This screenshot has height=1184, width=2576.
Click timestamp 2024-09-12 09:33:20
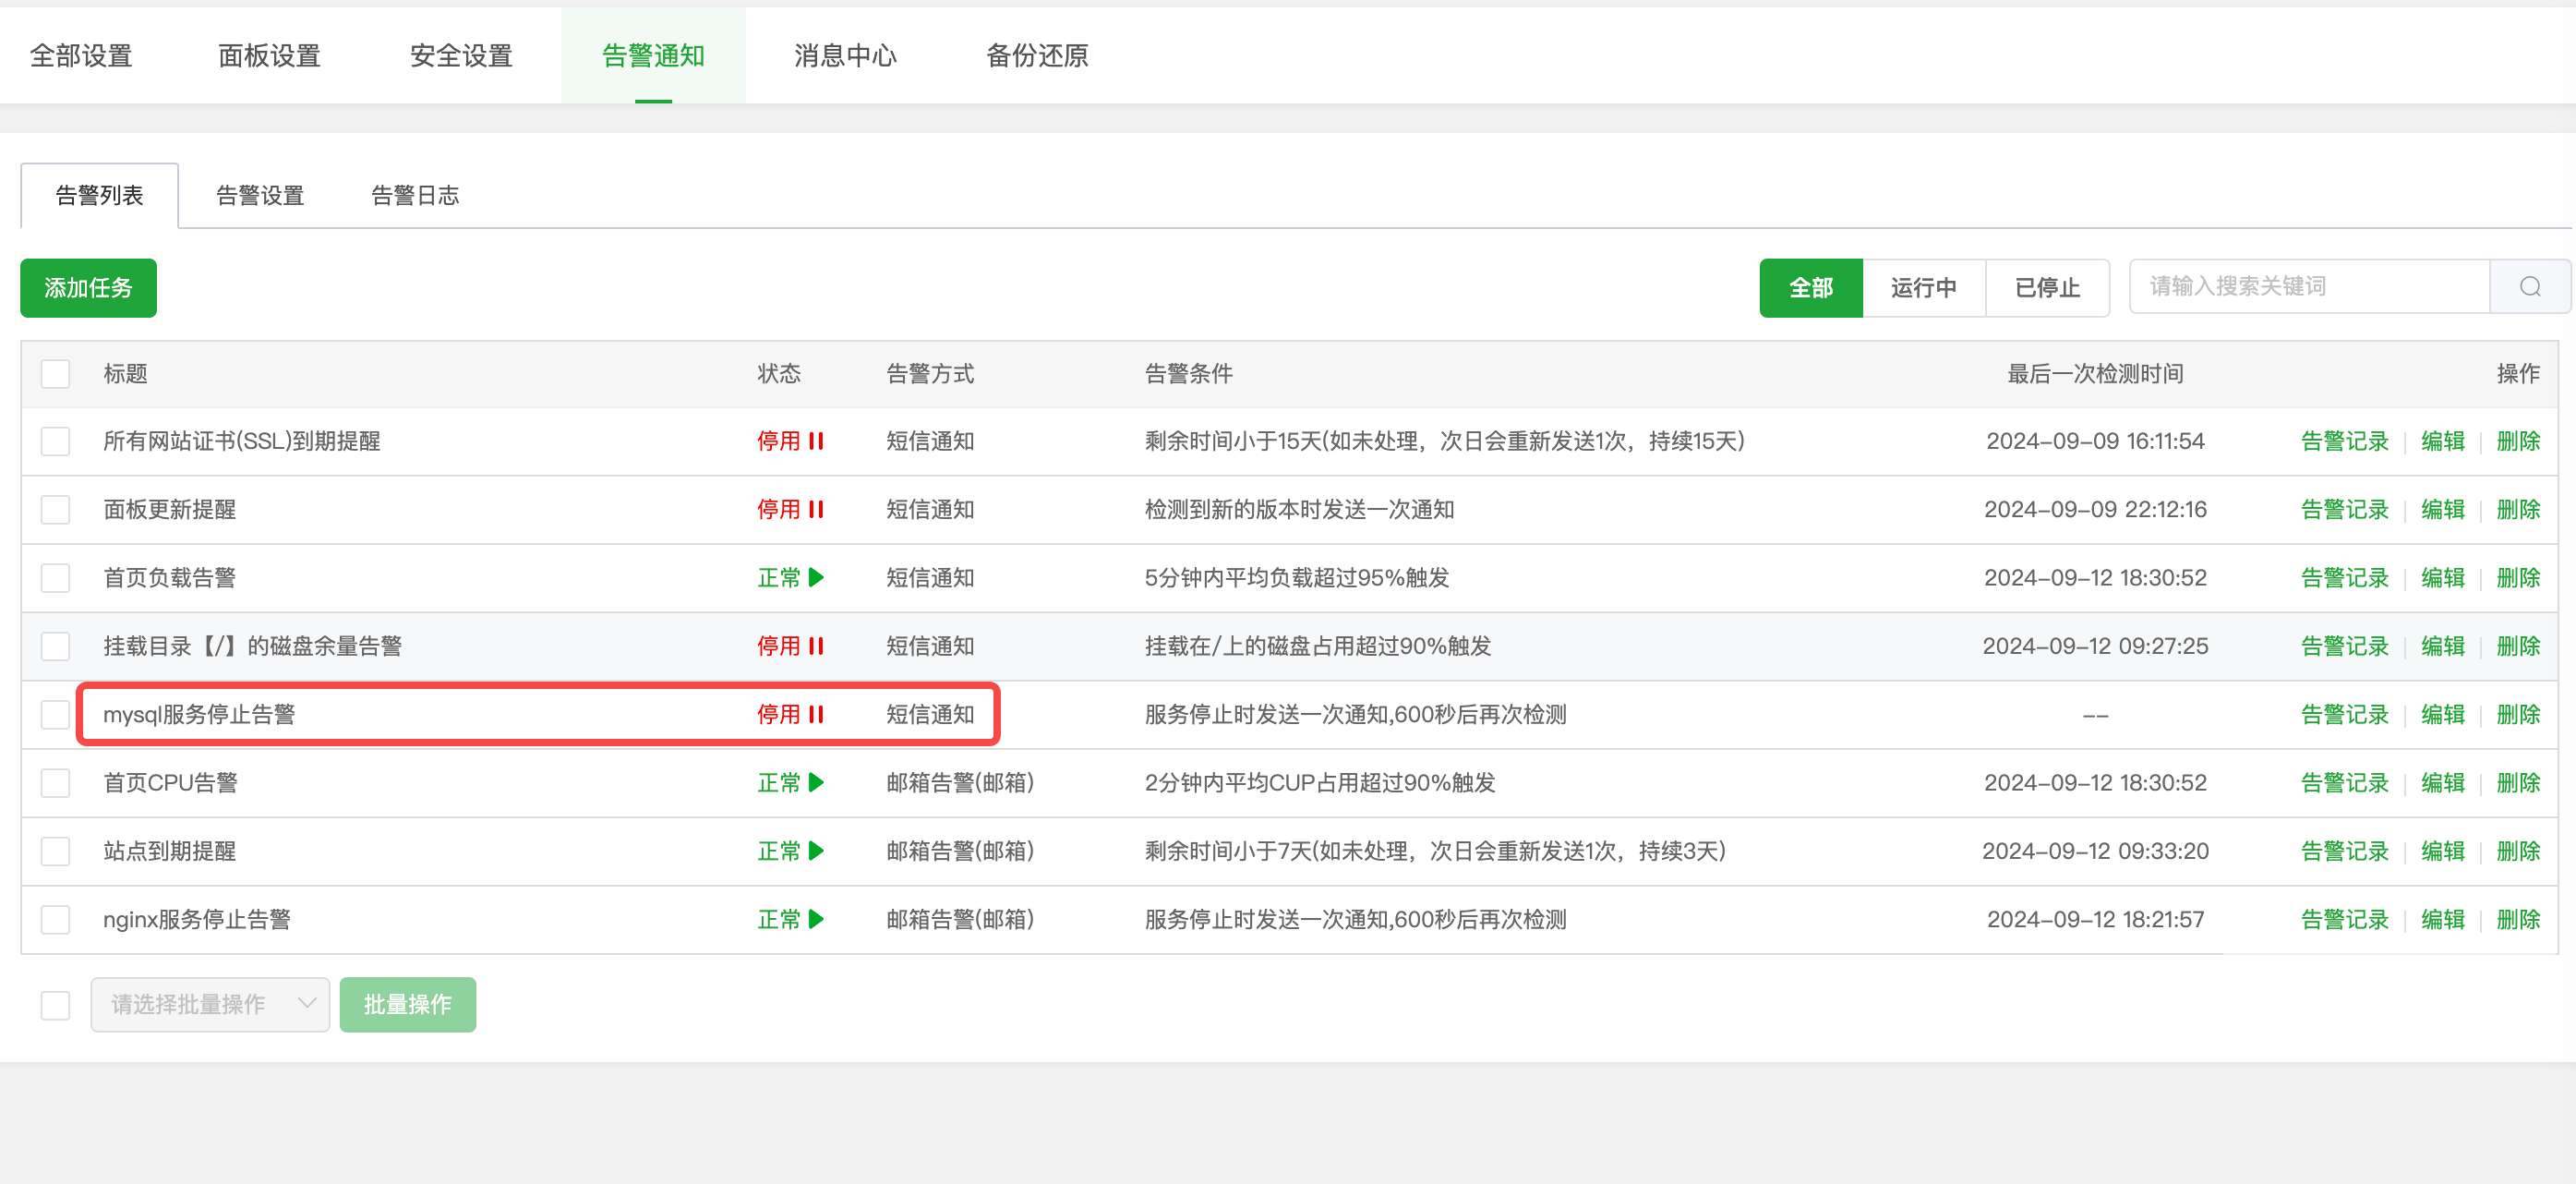pyautogui.click(x=2095, y=851)
